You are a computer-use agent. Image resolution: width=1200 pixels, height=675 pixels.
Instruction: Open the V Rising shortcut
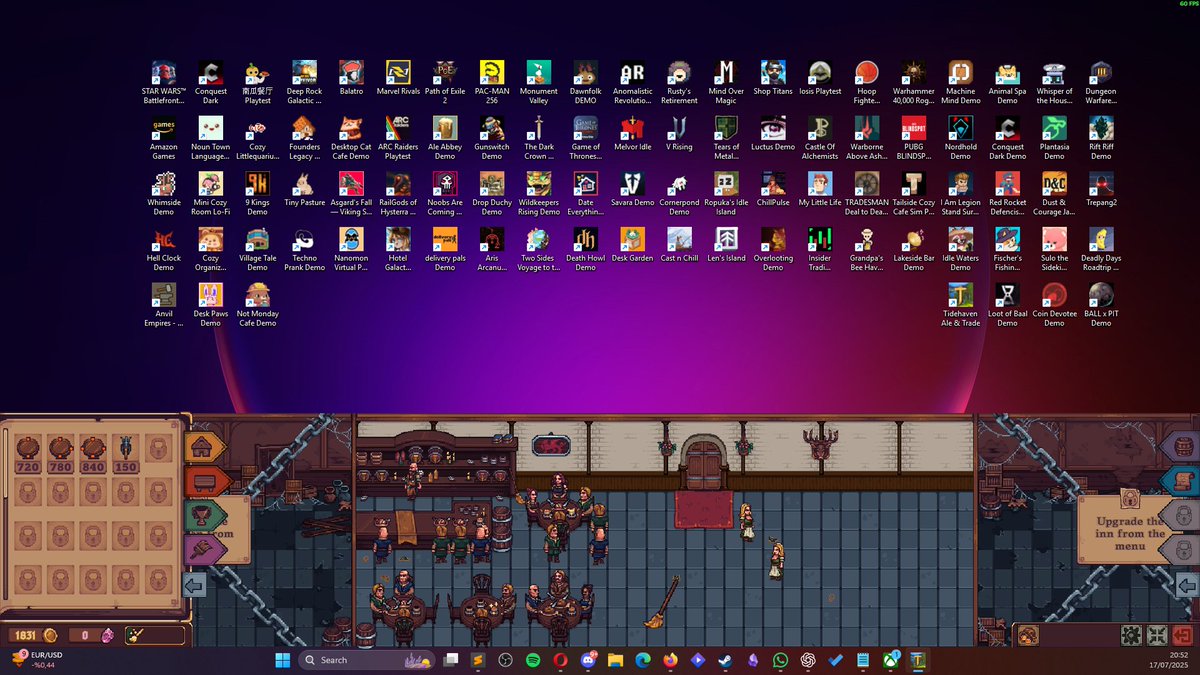pos(679,134)
